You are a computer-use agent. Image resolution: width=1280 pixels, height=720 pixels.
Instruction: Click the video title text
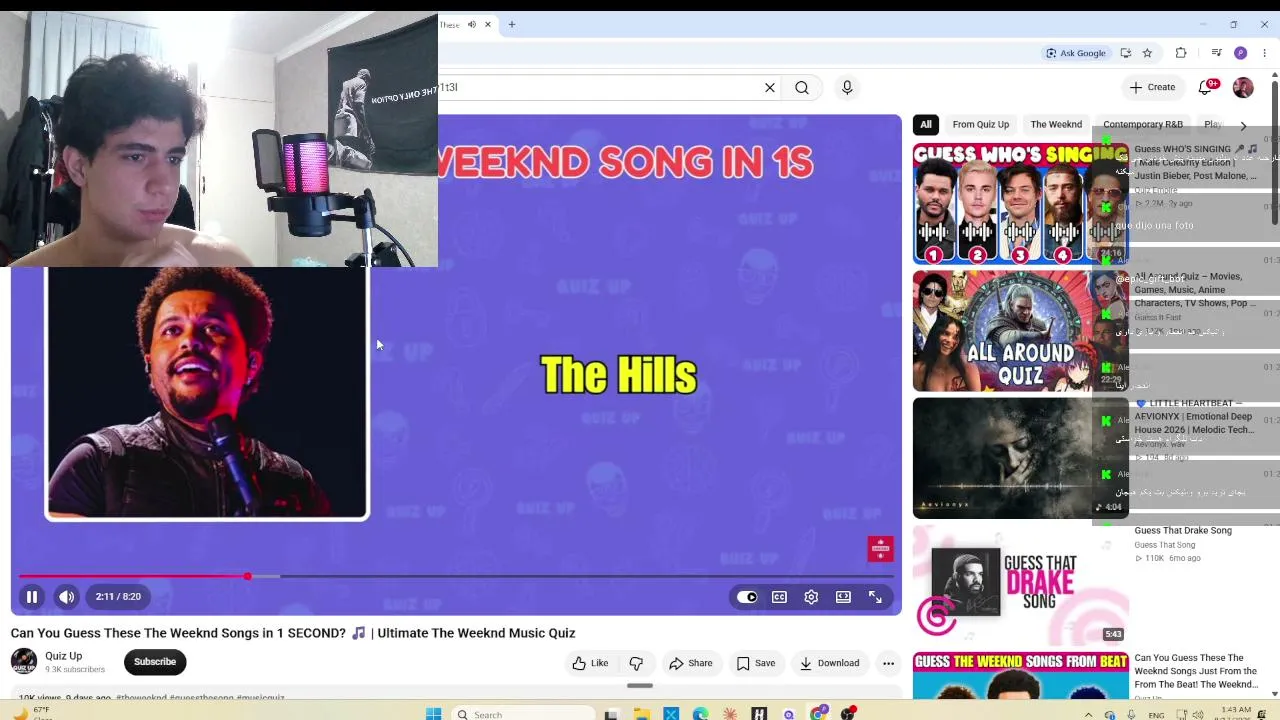click(x=293, y=633)
